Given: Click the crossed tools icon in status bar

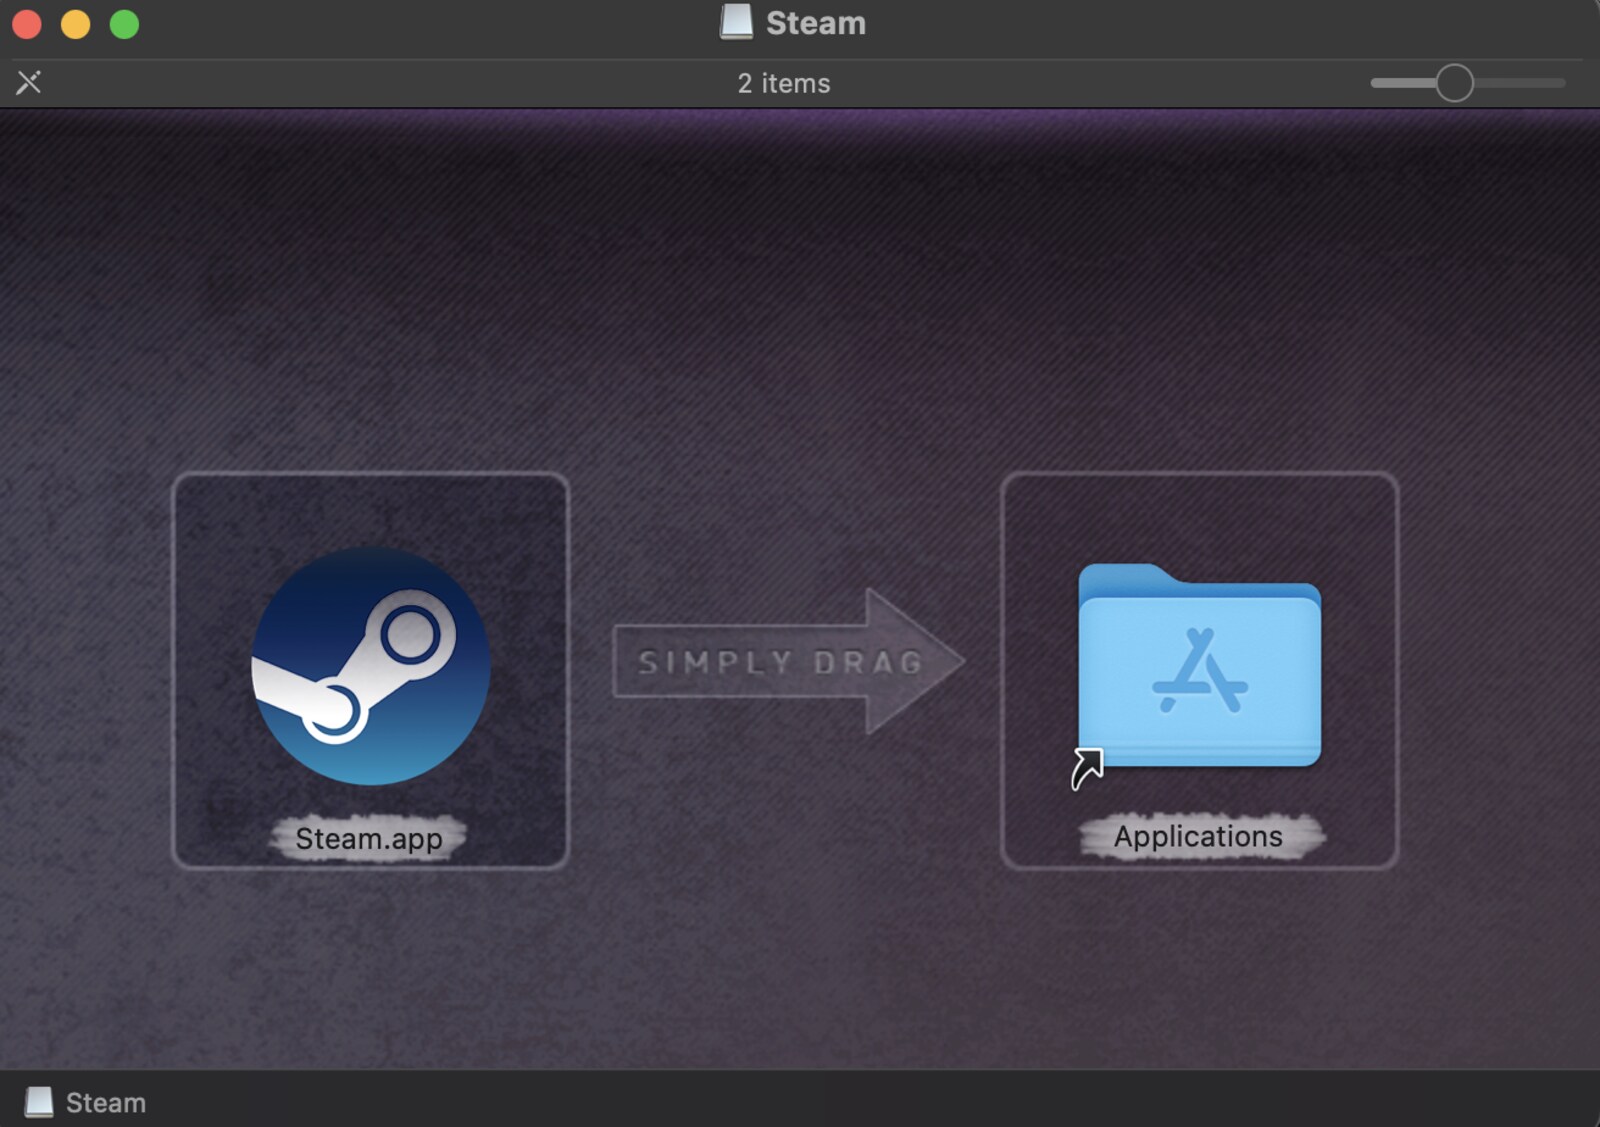Looking at the screenshot, I should pos(29,82).
